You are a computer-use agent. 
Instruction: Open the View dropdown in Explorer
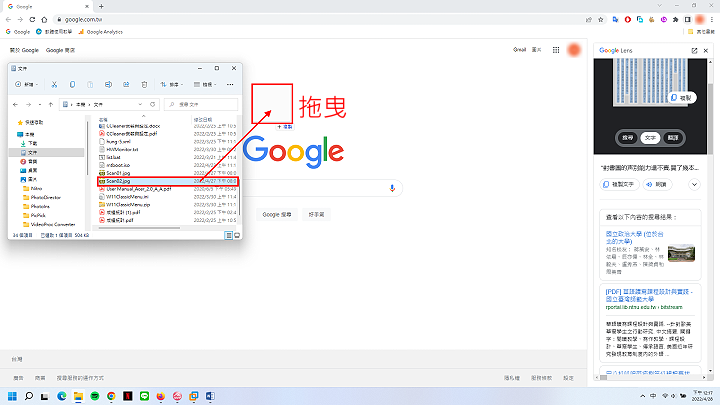coord(205,84)
